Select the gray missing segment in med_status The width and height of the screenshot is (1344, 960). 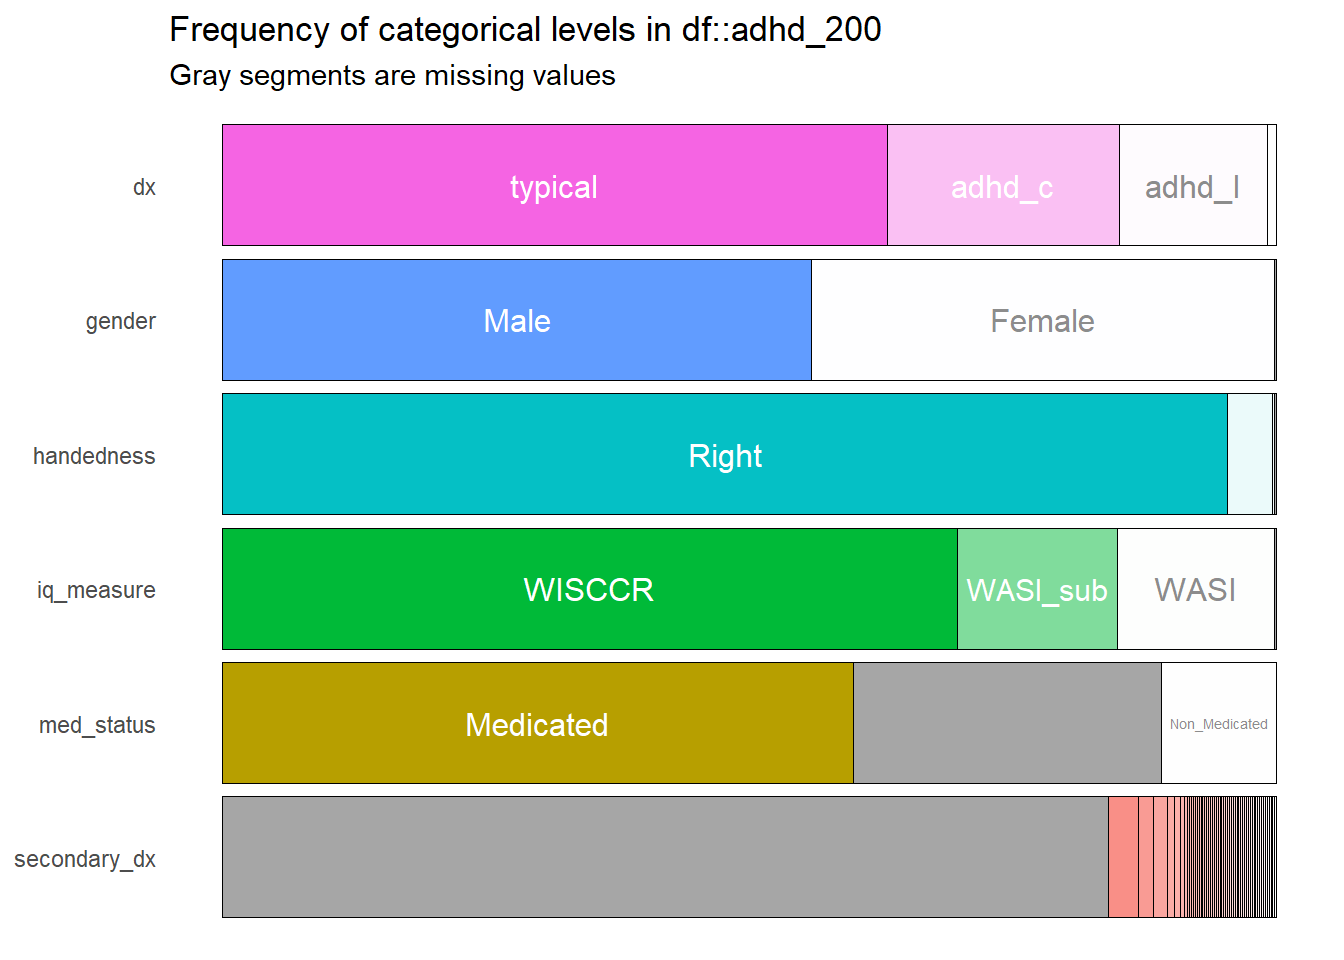pos(1008,723)
